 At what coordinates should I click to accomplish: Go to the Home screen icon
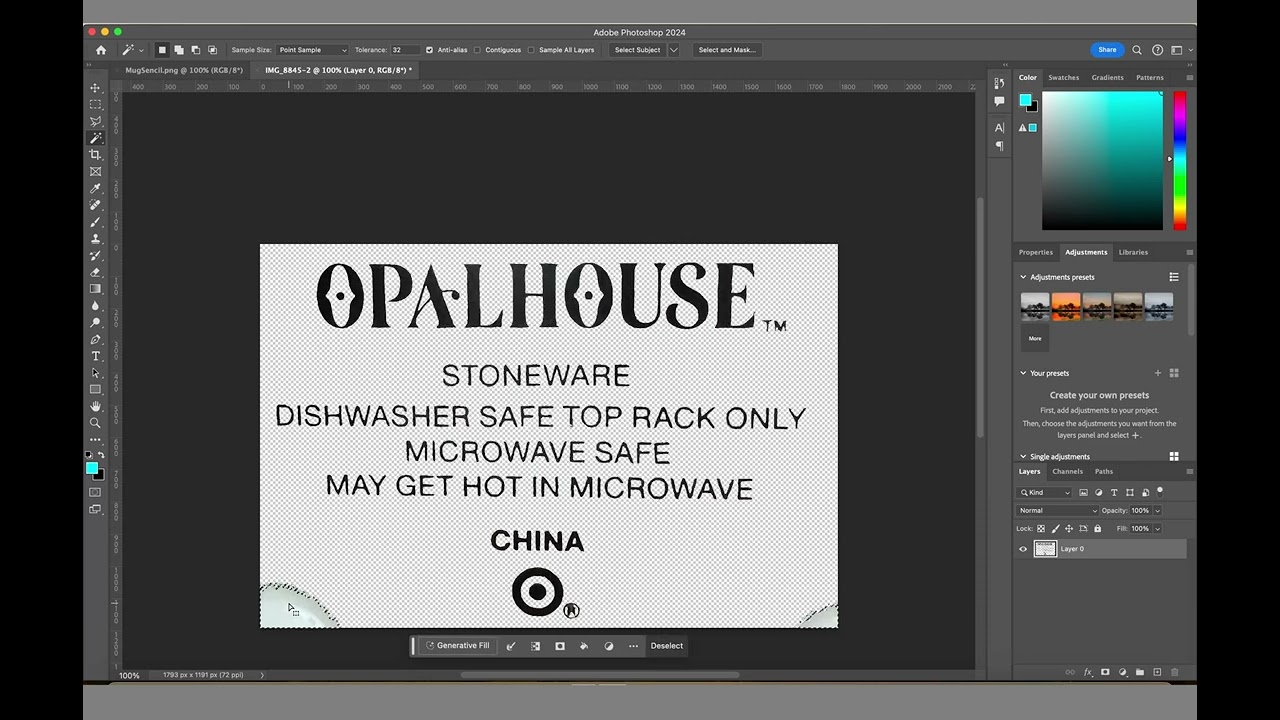pyautogui.click(x=101, y=50)
